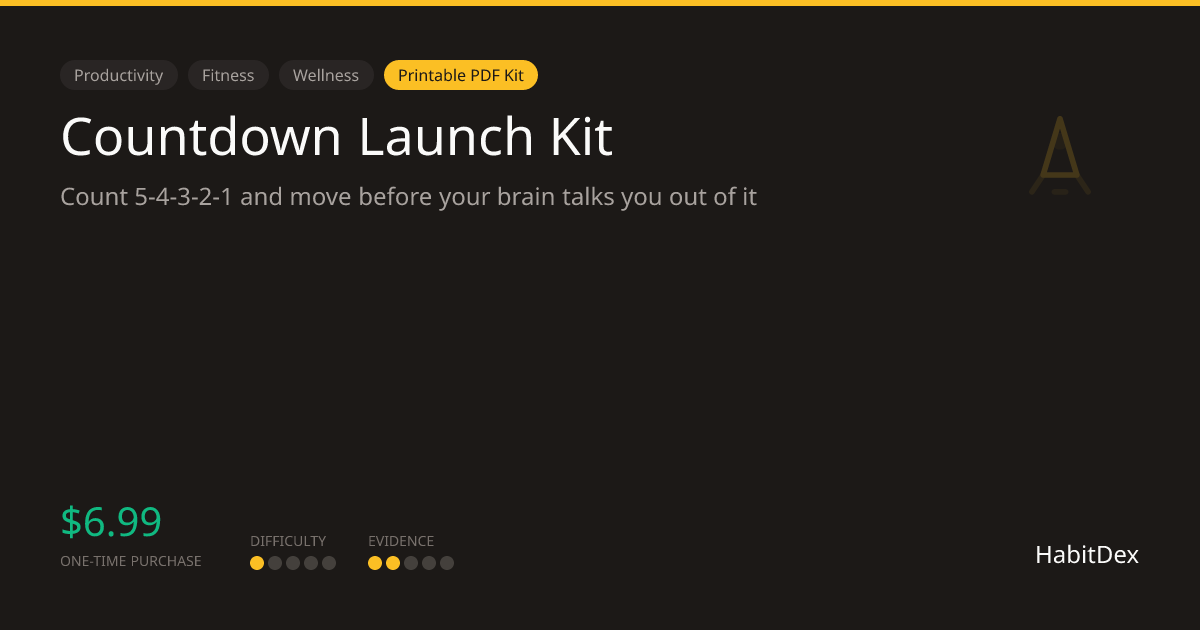
Task: Select the Fitness tag
Action: [228, 75]
